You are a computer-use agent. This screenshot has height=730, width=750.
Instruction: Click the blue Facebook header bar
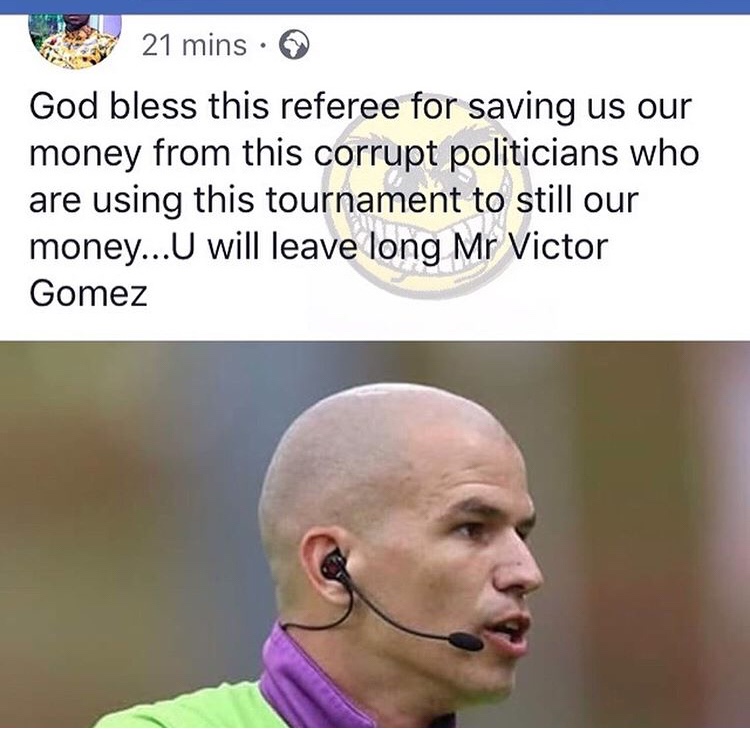(375, 7)
